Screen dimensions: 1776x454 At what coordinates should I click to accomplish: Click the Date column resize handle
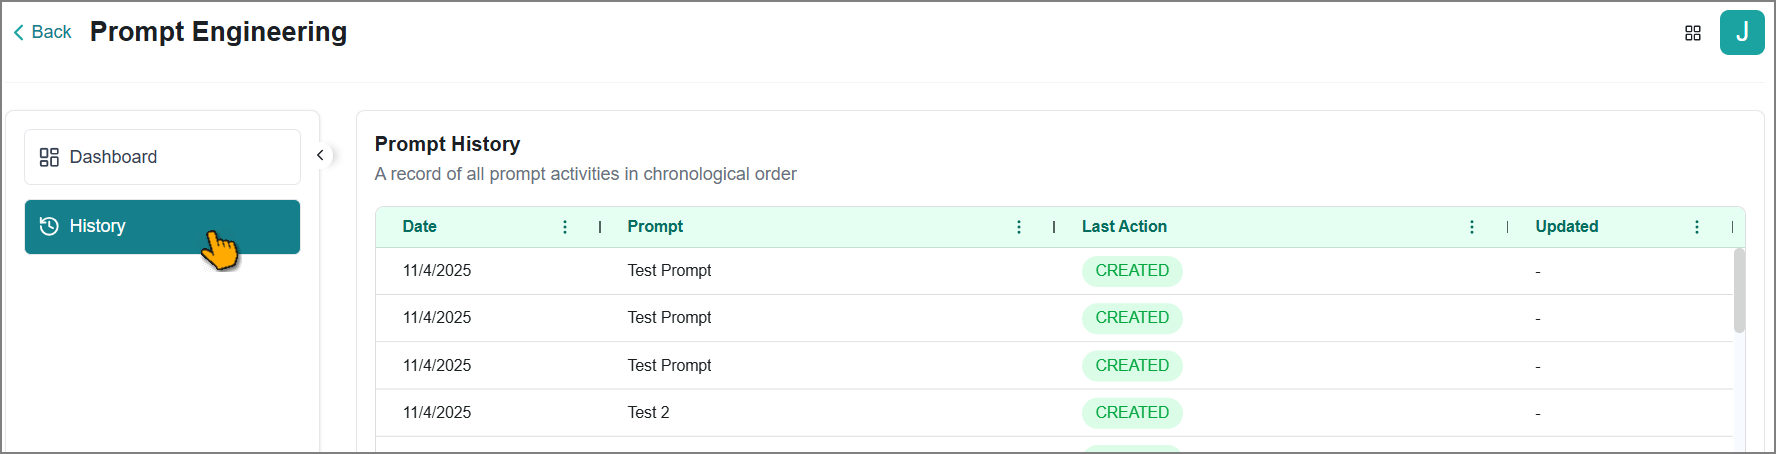600,227
